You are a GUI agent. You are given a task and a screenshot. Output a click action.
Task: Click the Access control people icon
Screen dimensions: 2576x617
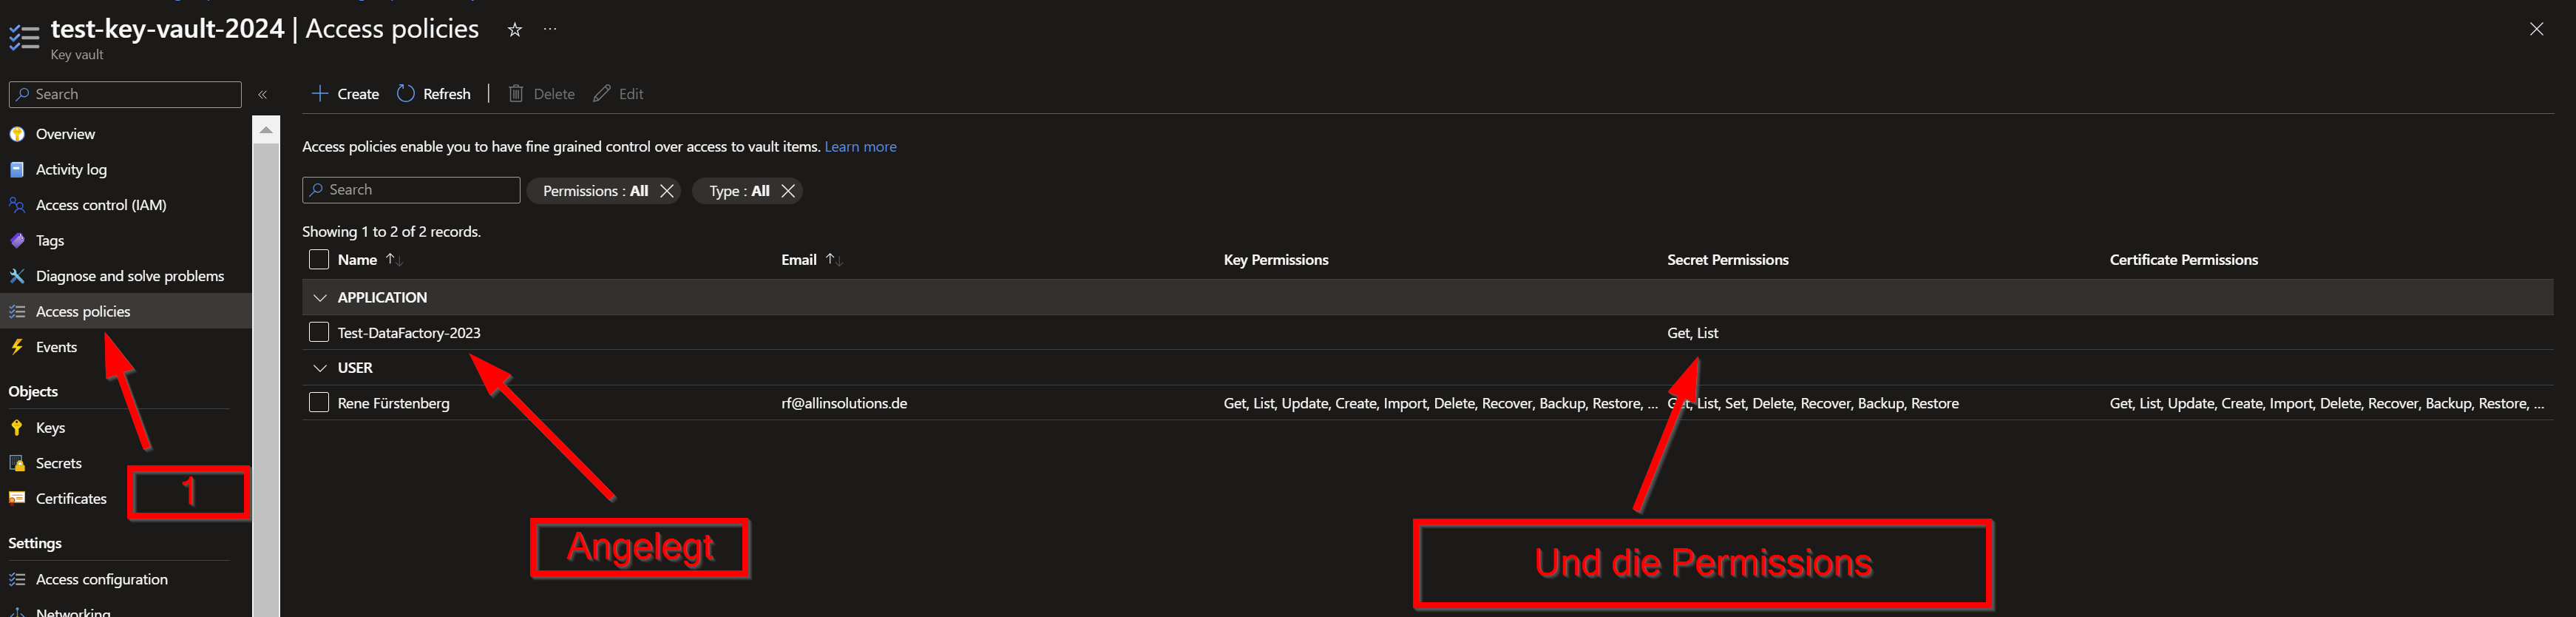click(x=17, y=205)
